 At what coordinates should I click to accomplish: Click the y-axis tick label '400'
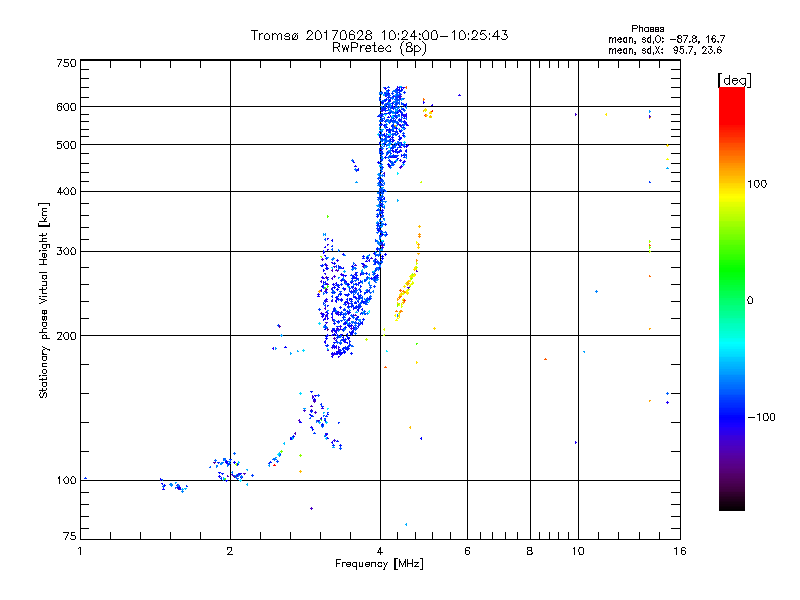point(66,192)
